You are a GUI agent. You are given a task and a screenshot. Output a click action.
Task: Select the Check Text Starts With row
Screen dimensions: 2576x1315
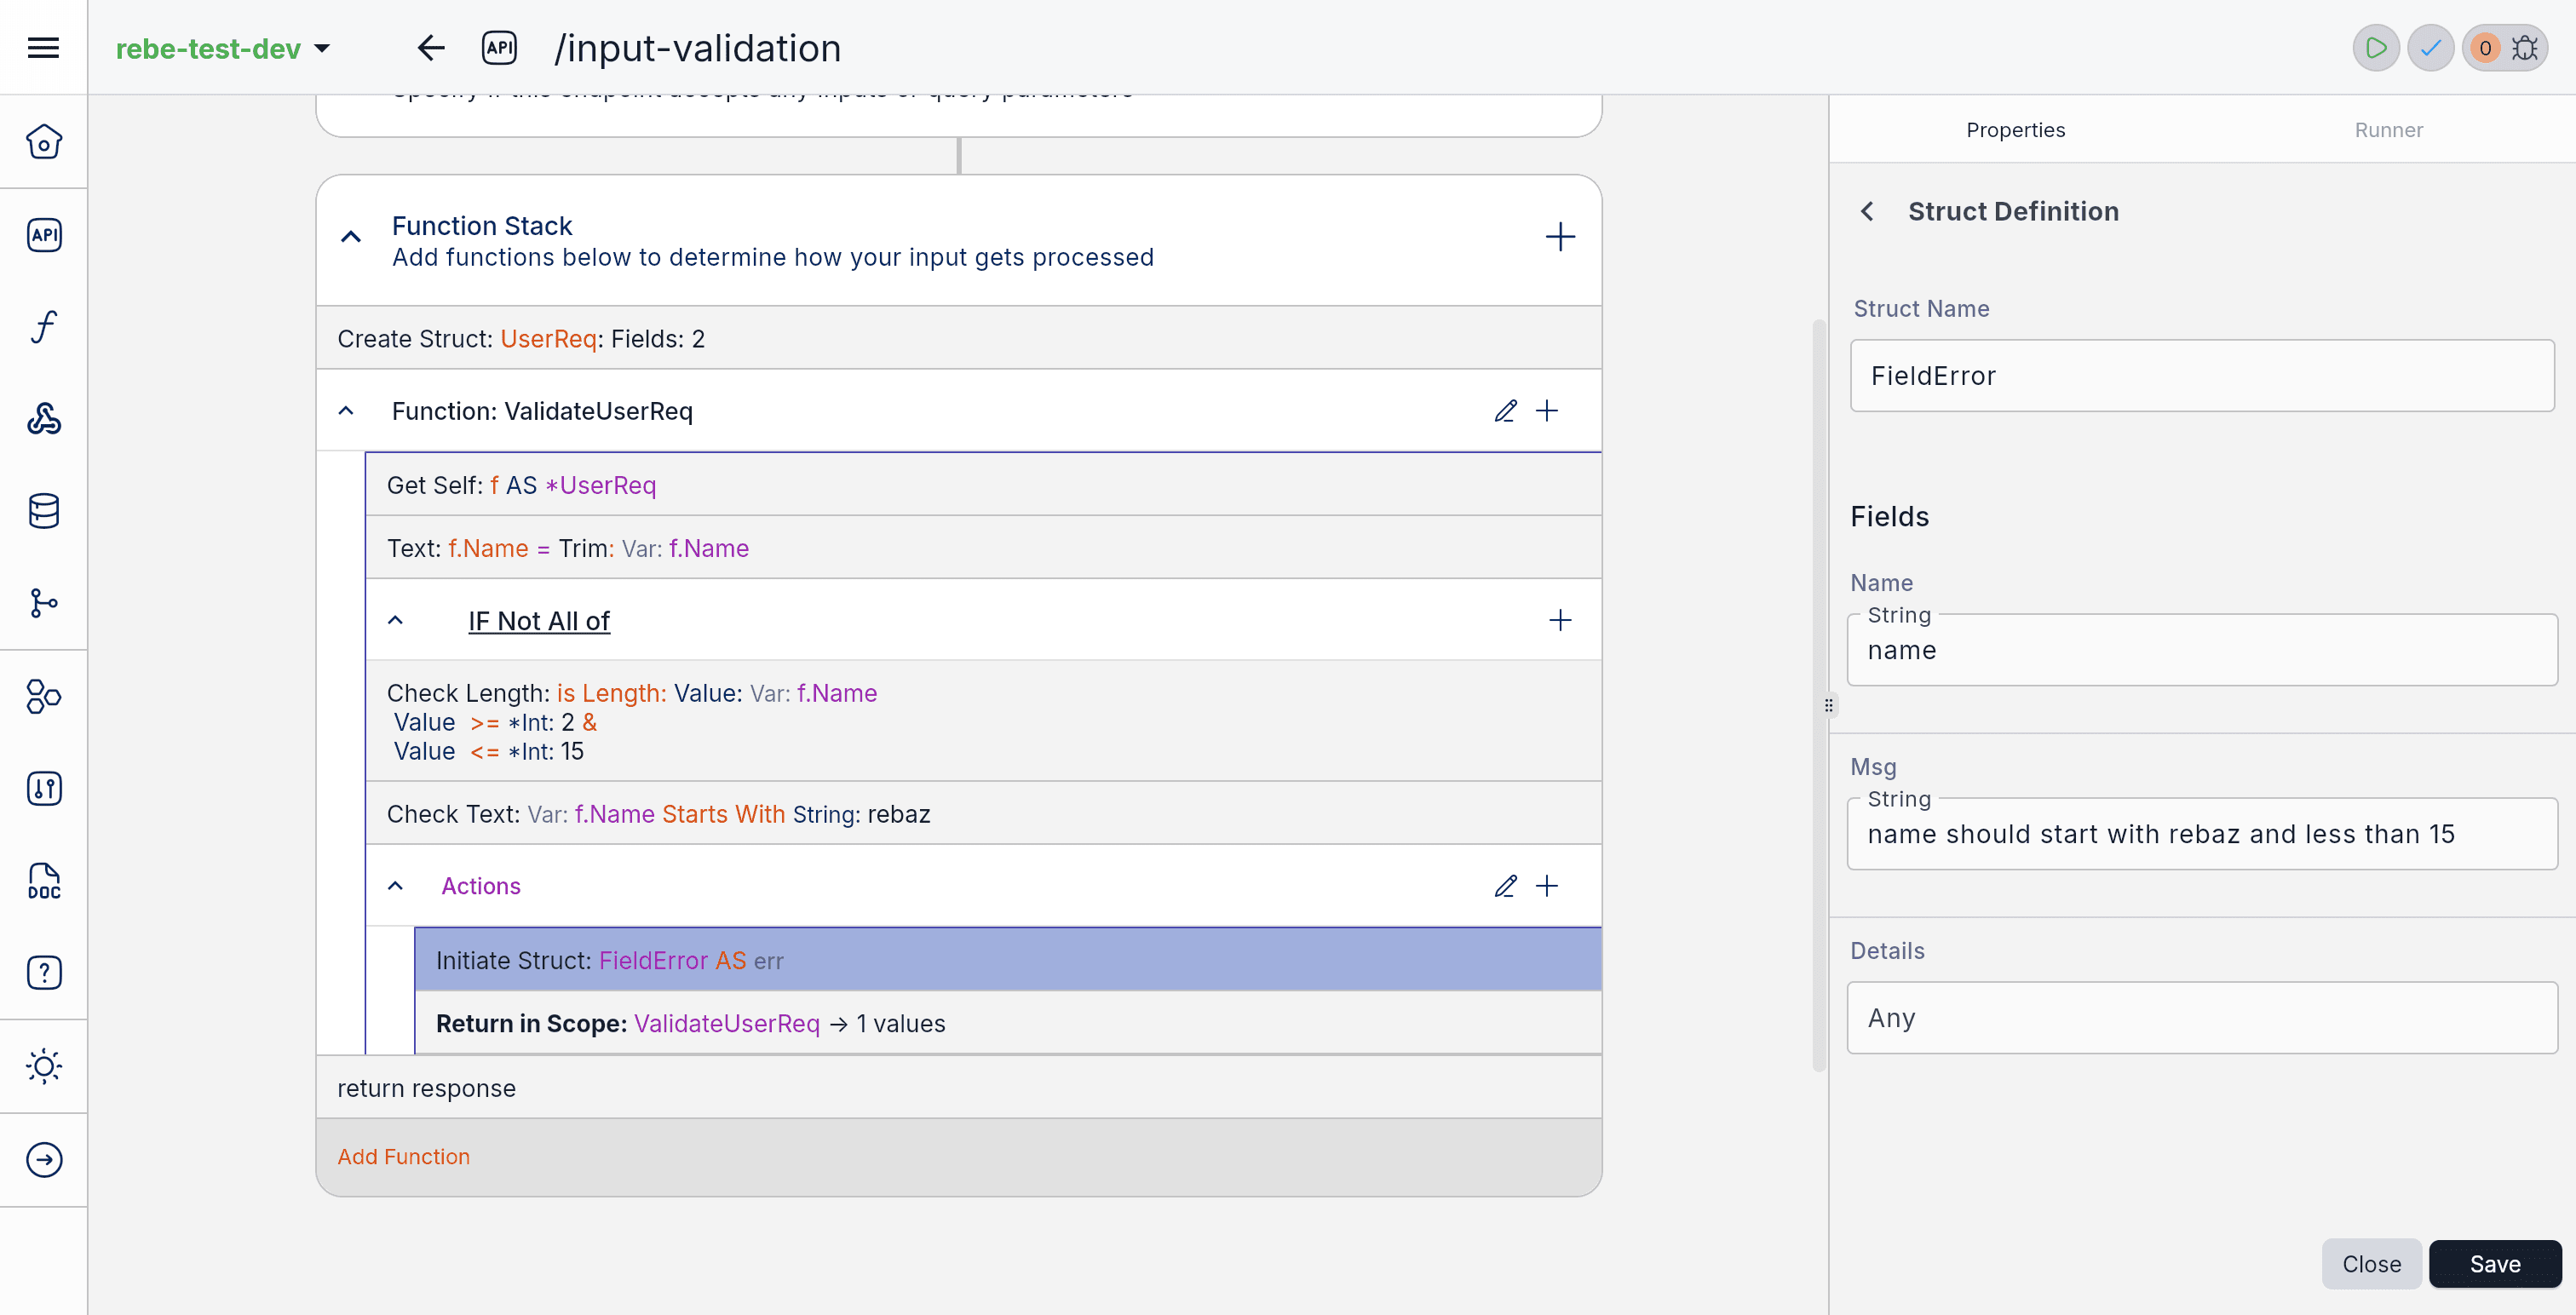tap(984, 813)
